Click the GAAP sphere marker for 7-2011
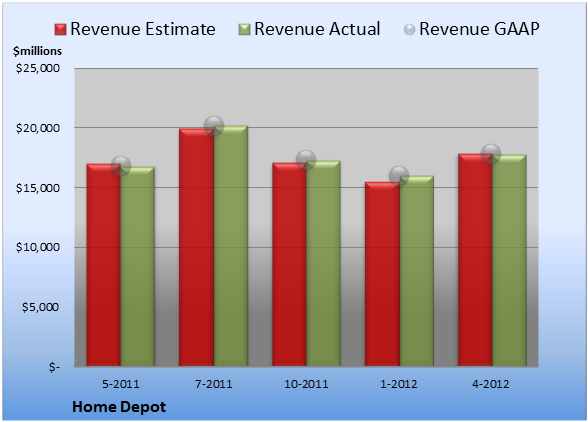This screenshot has height=422, width=588. point(214,126)
